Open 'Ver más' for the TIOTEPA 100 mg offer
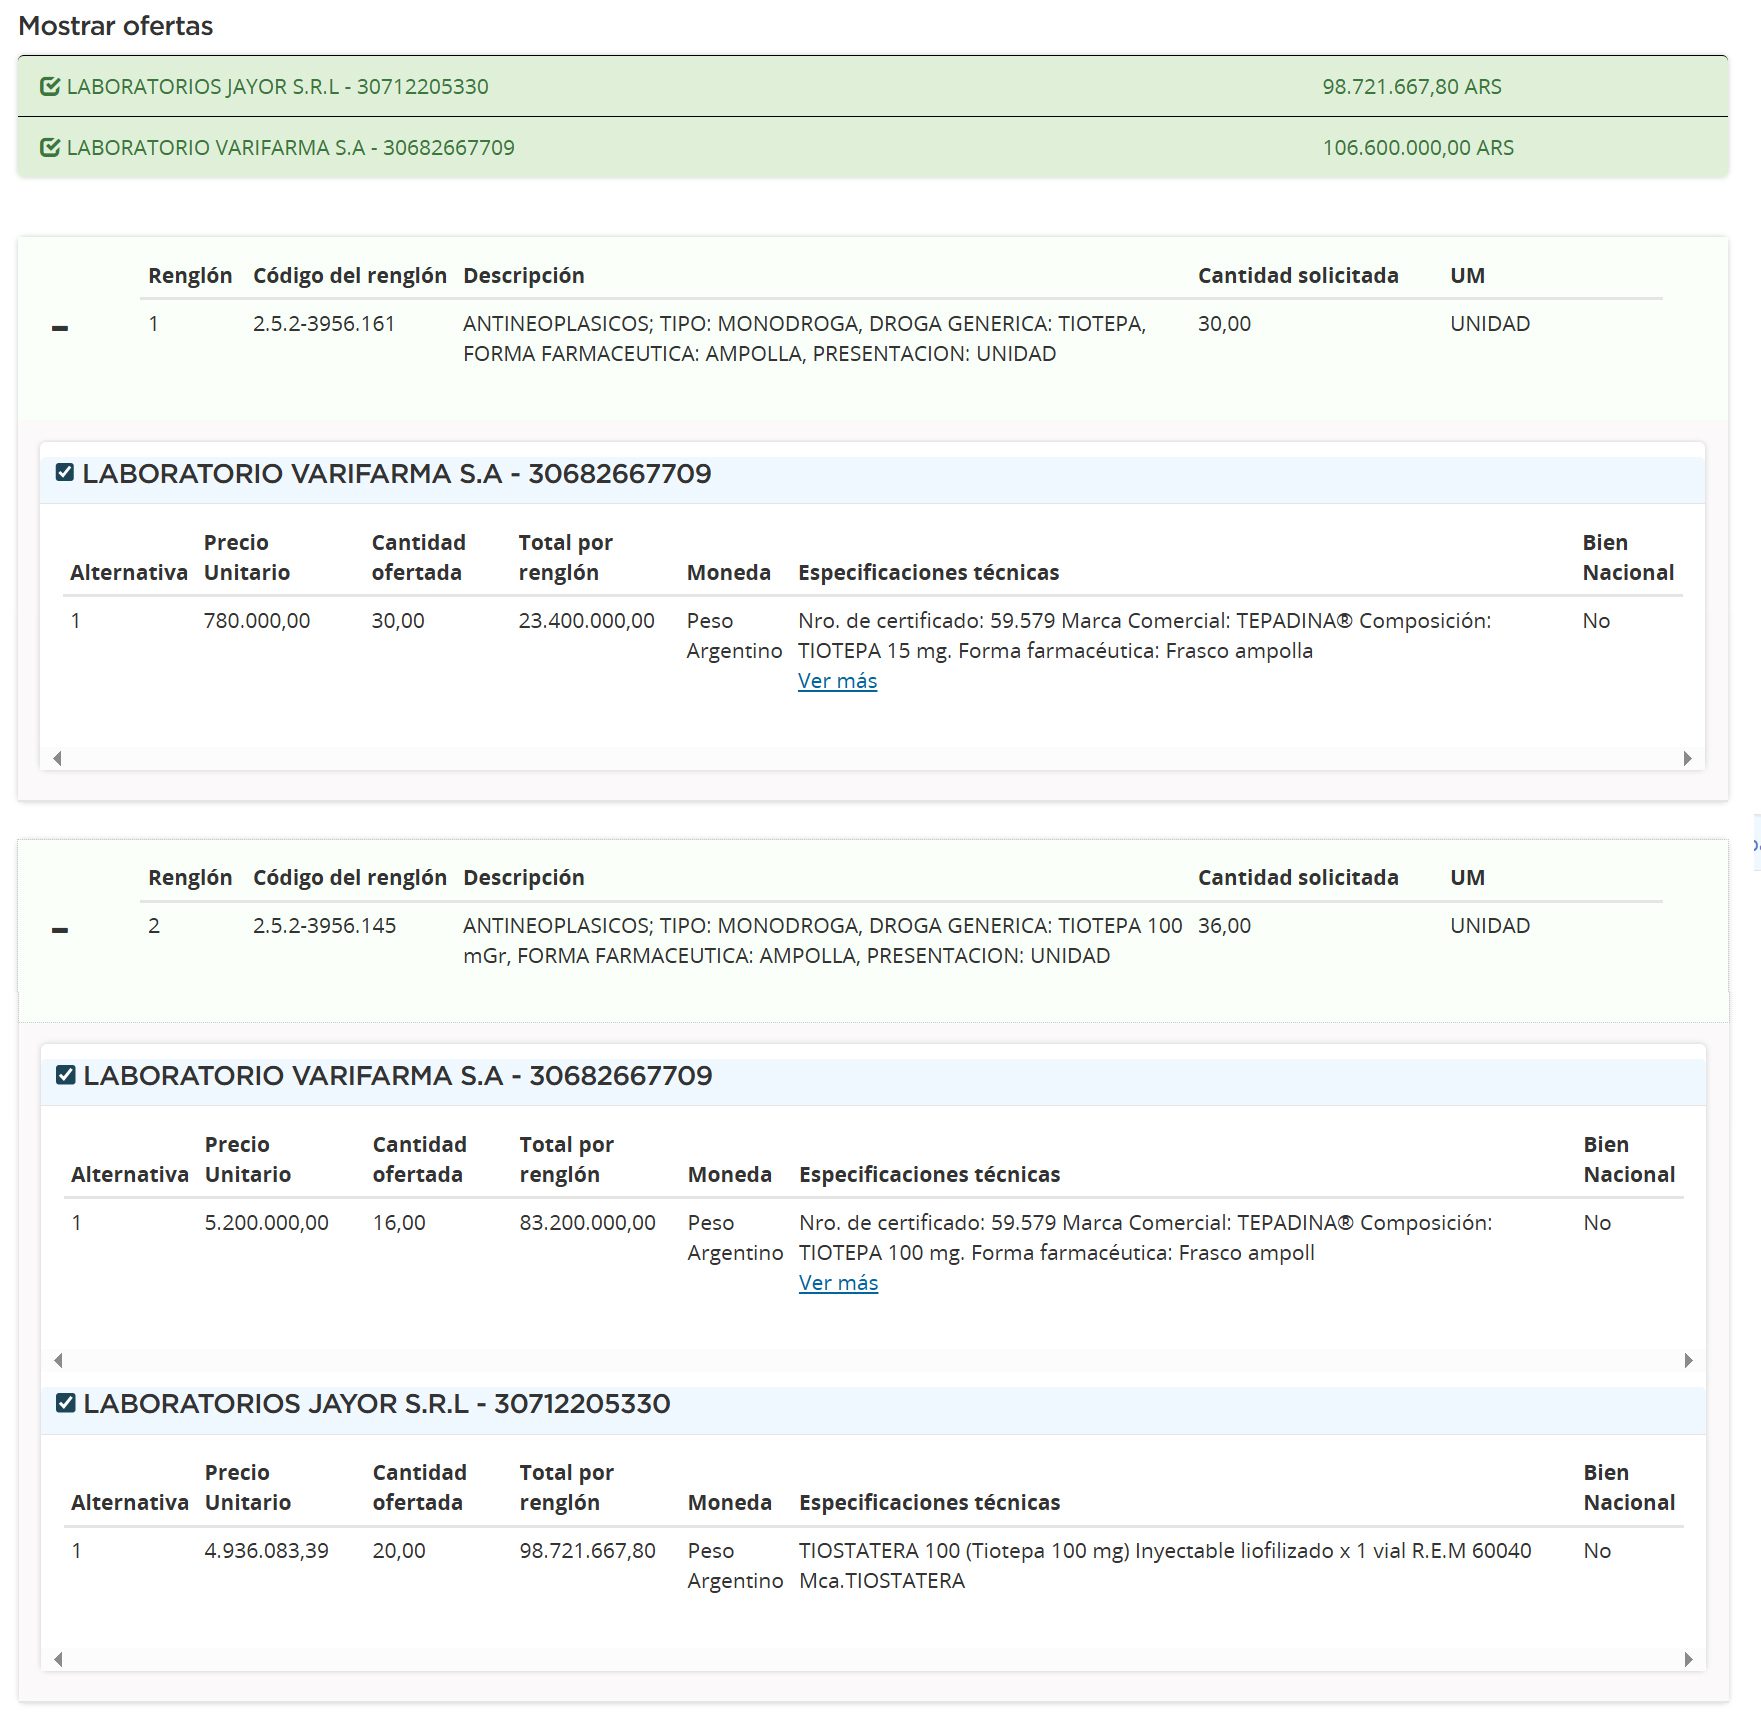The image size is (1761, 1728). point(838,1283)
